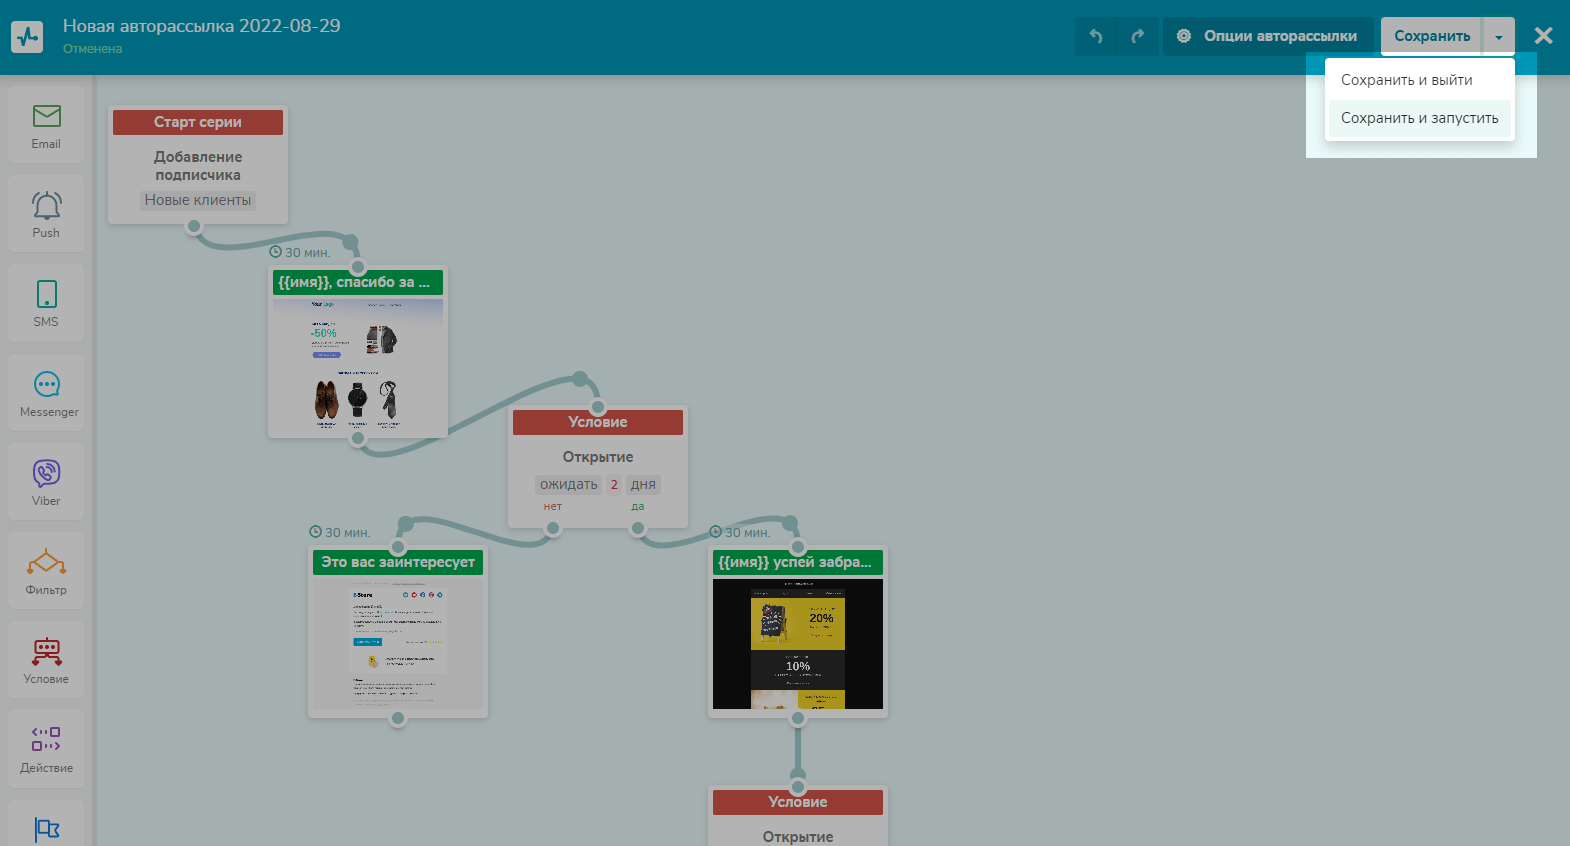Add a Viber block
Screen dimensions: 1570x846
click(46, 482)
